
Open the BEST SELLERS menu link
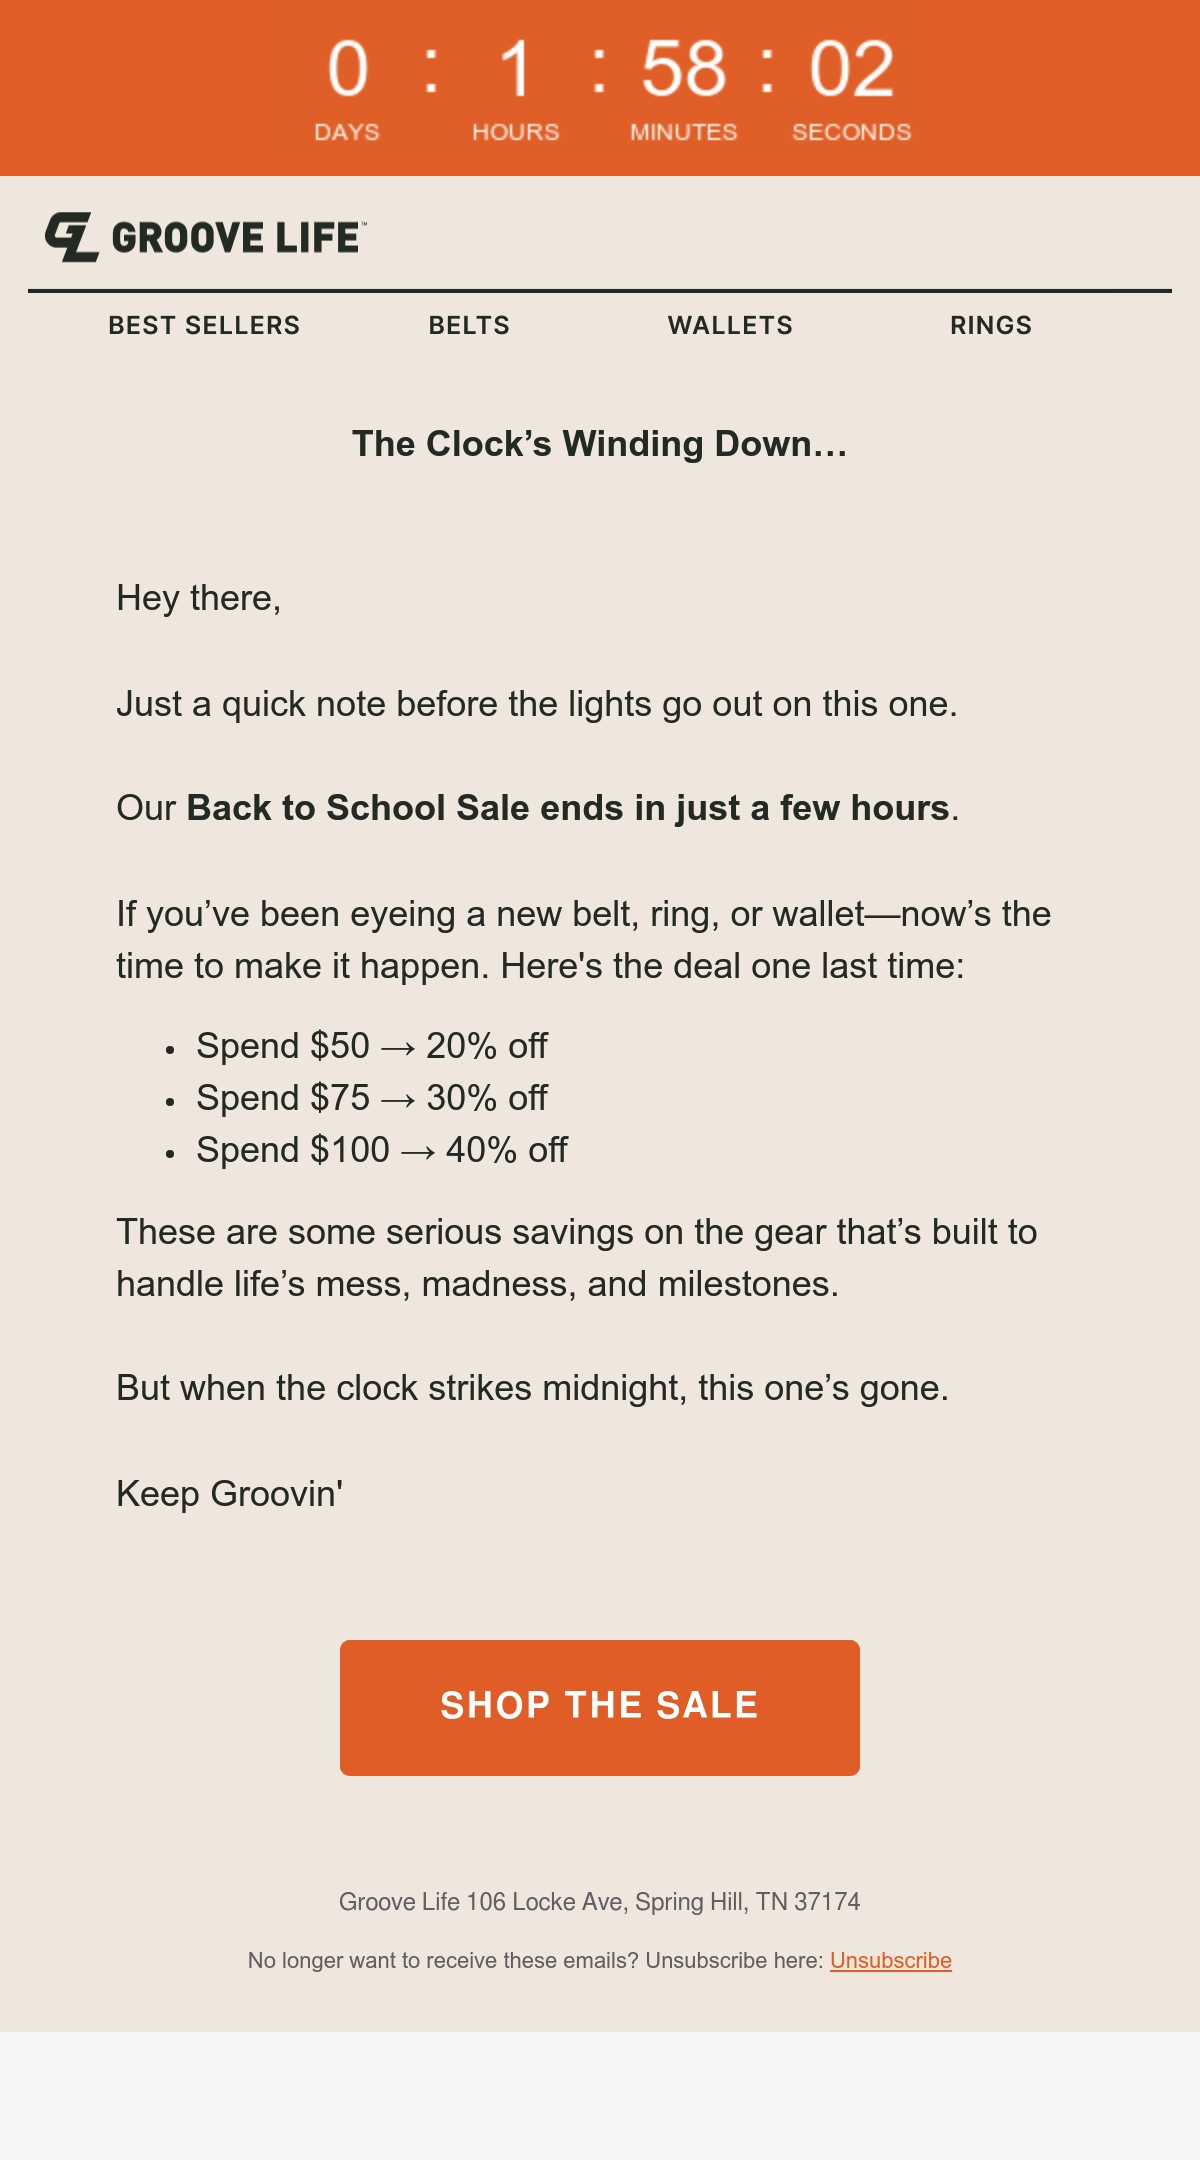[x=204, y=325]
